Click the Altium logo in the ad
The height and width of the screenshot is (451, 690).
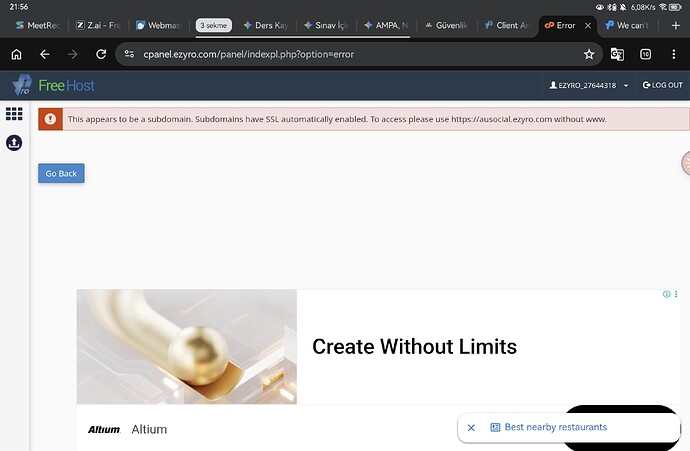pyautogui.click(x=104, y=429)
